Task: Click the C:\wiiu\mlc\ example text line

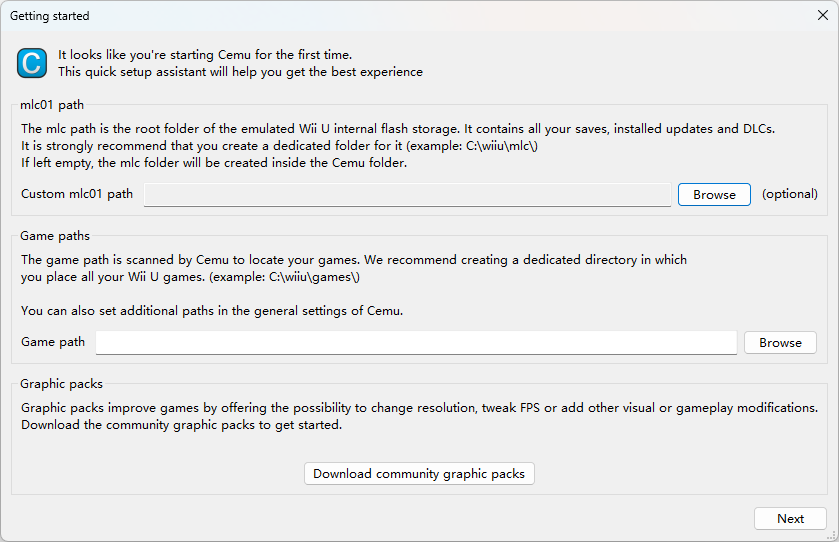Action: pos(279,146)
